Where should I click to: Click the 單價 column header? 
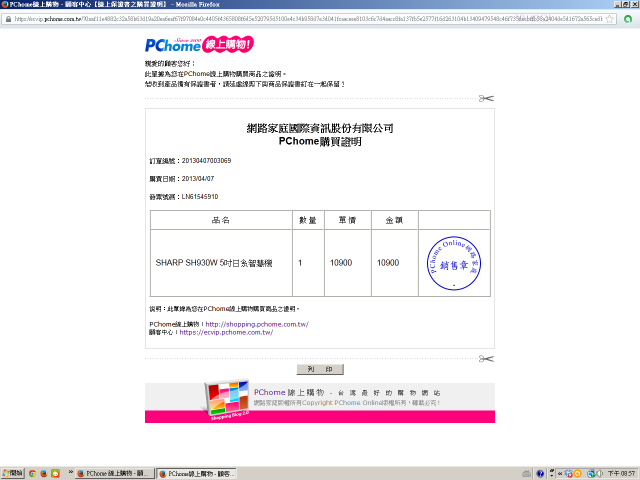click(347, 220)
